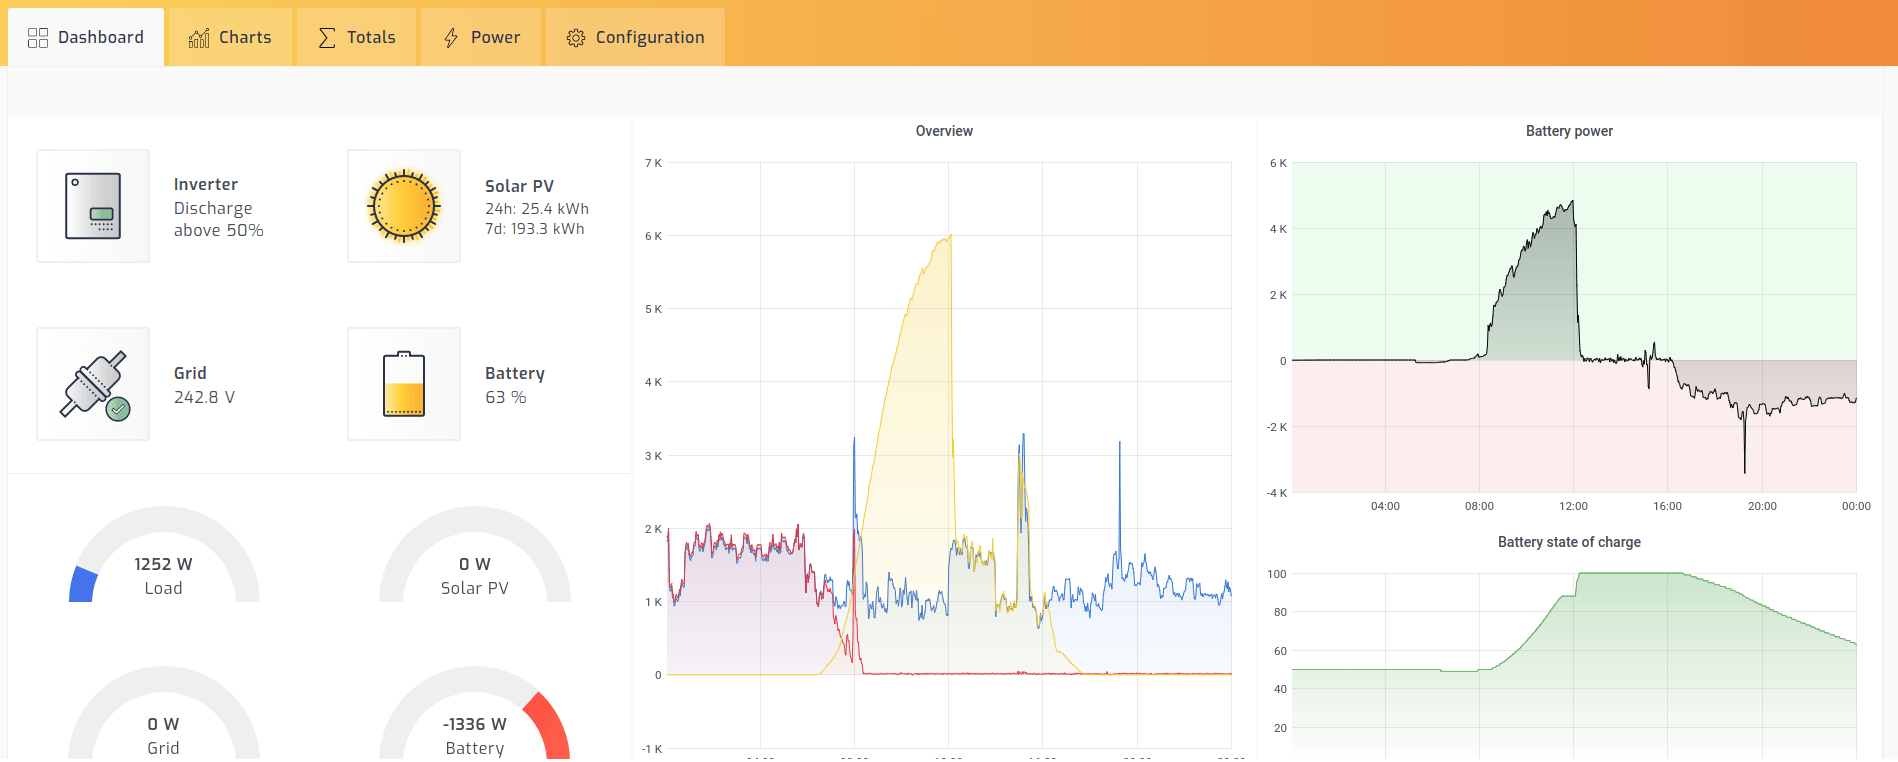Click the Overview chart title
1898x762 pixels.
point(944,131)
